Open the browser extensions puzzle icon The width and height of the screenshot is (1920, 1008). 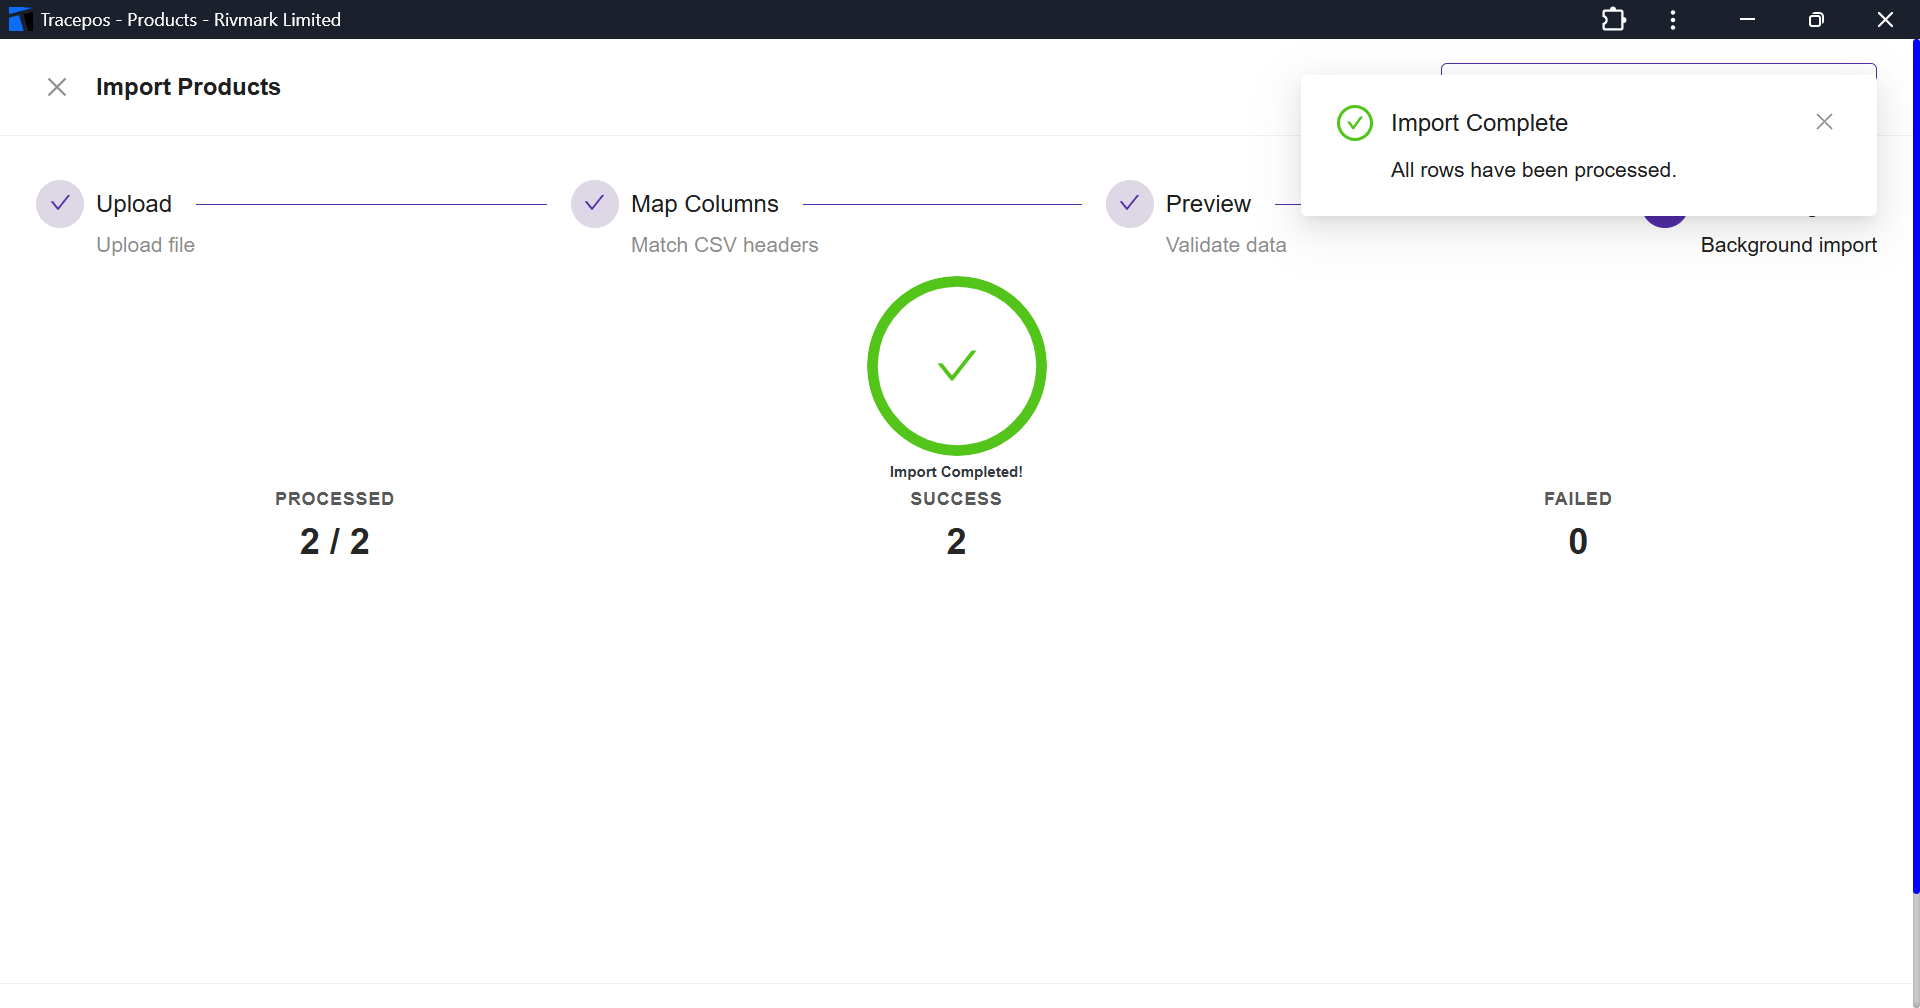pos(1613,20)
